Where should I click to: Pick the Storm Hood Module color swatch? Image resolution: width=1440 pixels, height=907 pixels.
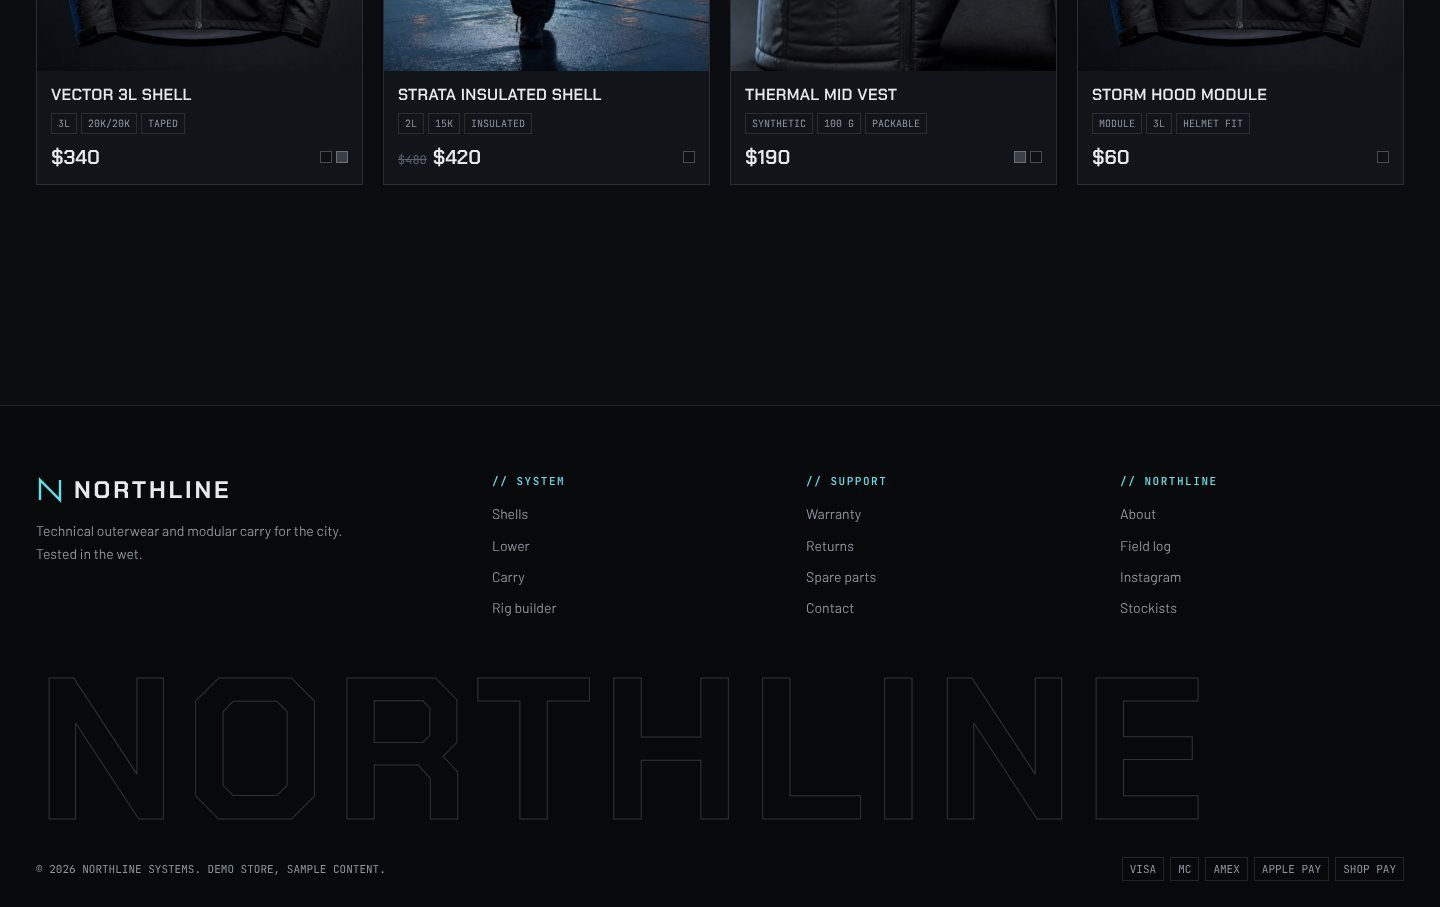[1383, 157]
